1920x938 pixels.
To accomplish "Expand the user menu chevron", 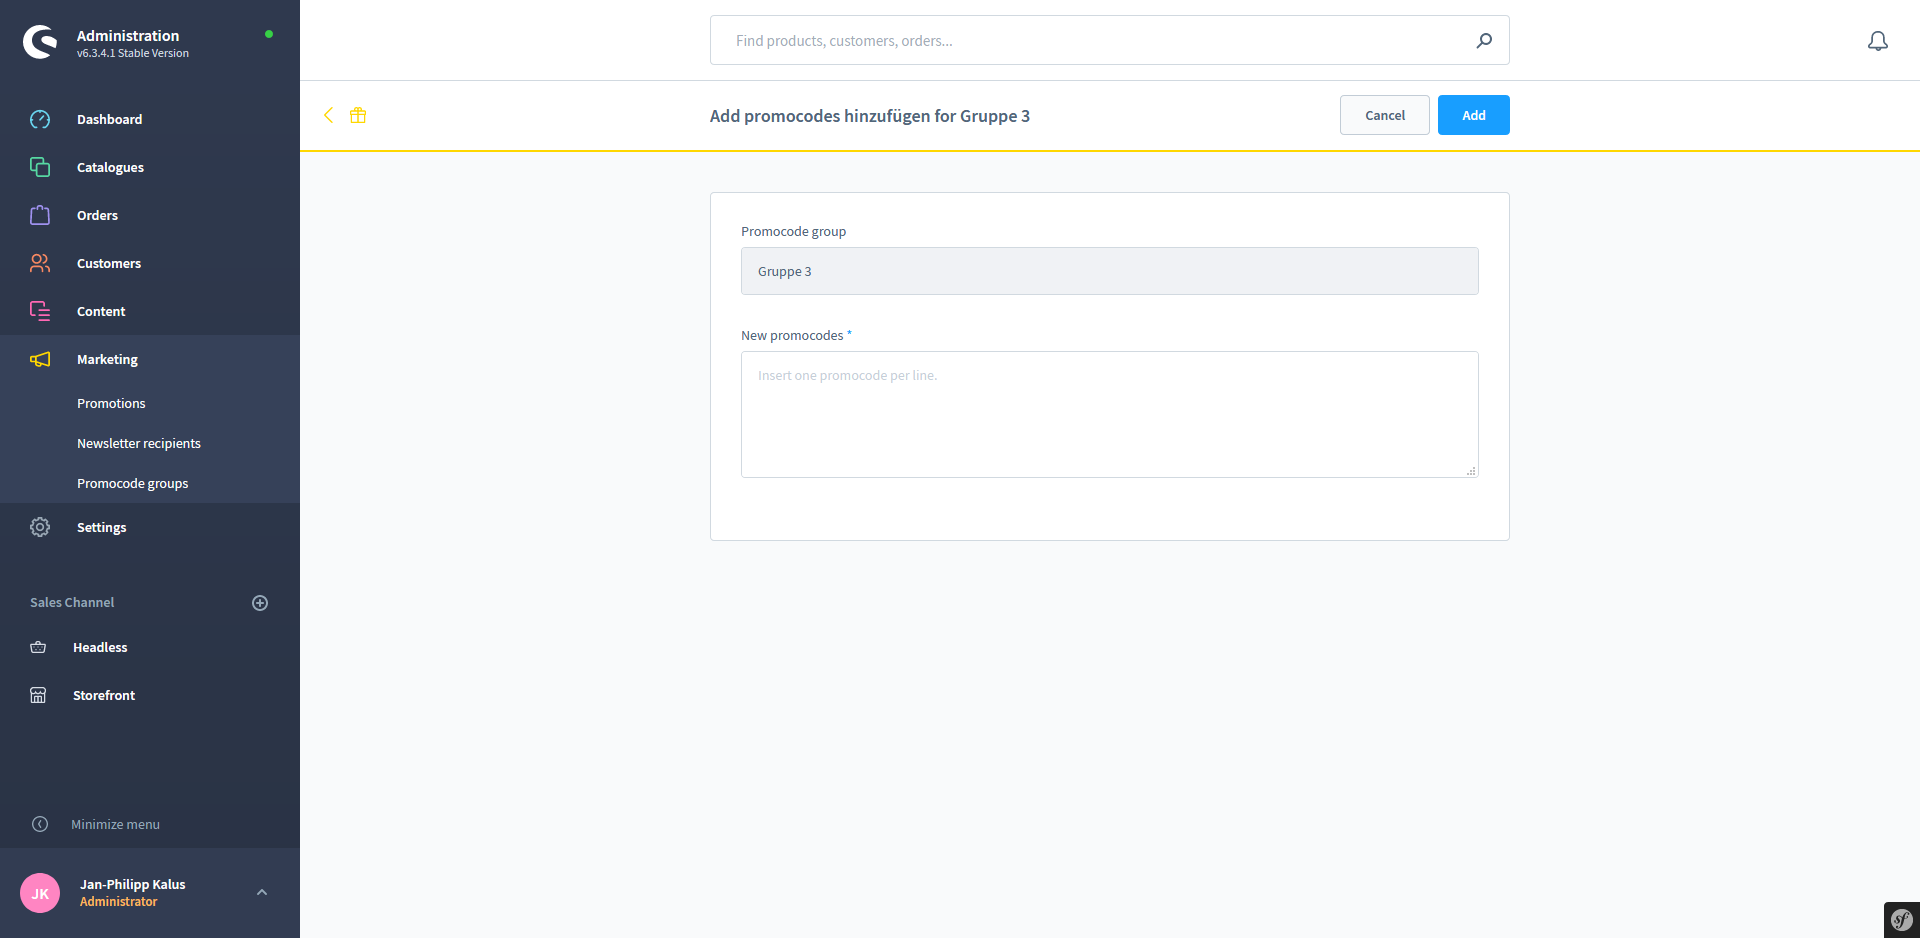I will tap(262, 892).
